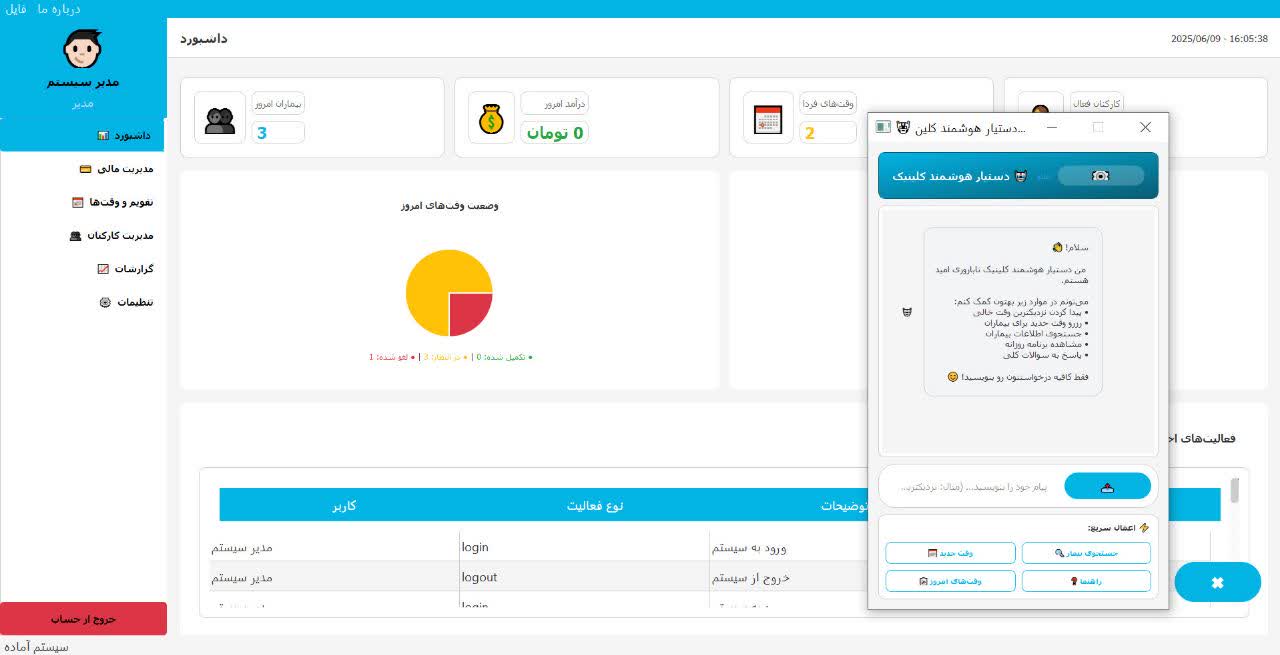The width and height of the screenshot is (1280, 655).
Task: Click the activity table vertical scrollbar
Action: click(1235, 491)
